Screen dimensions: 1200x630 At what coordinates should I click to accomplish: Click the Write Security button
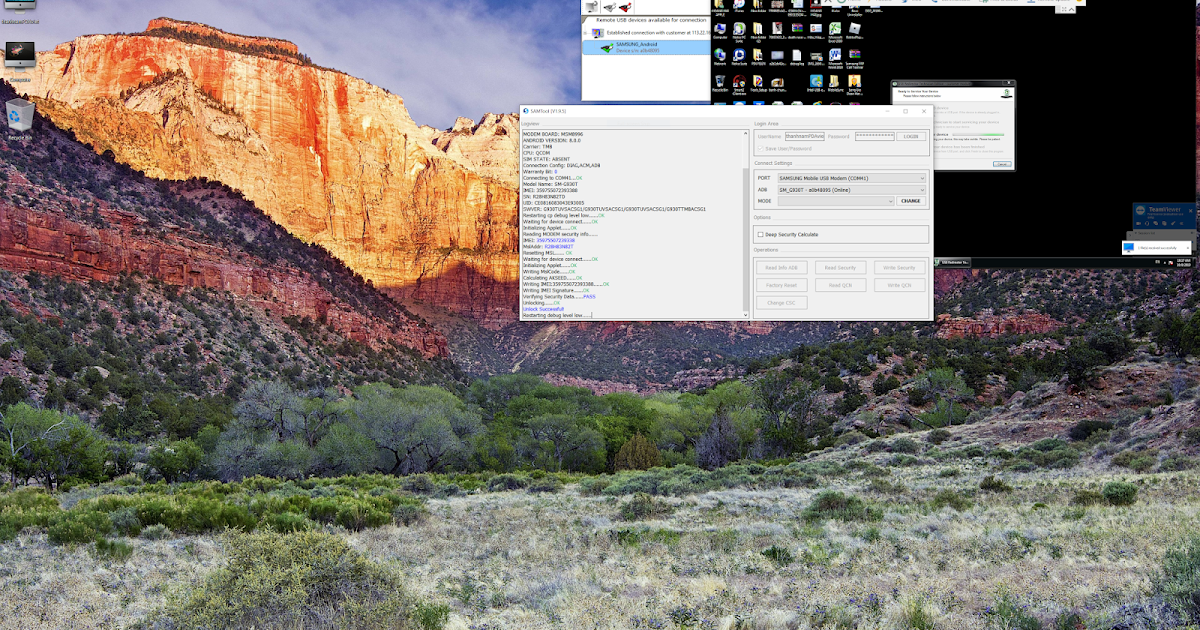pos(900,268)
